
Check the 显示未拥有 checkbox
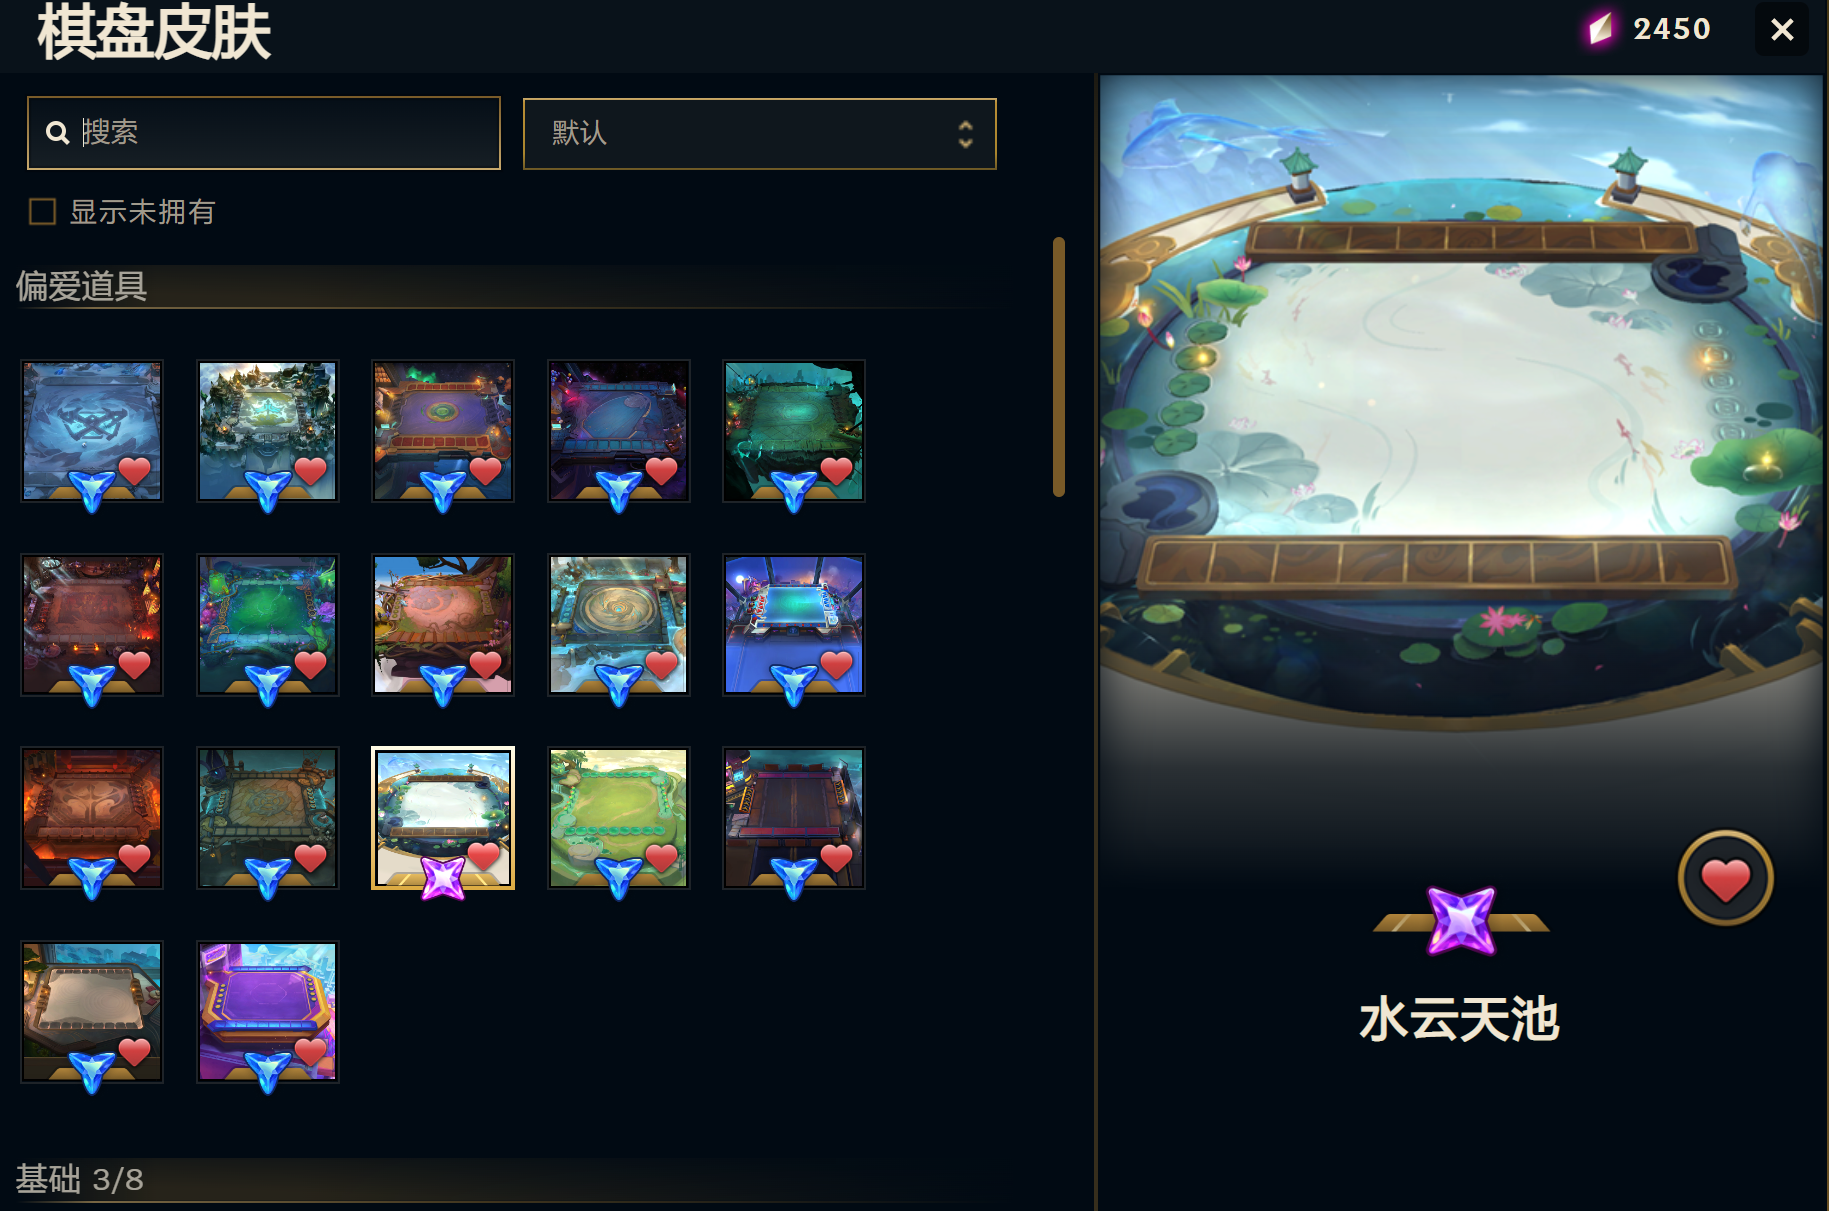point(42,211)
